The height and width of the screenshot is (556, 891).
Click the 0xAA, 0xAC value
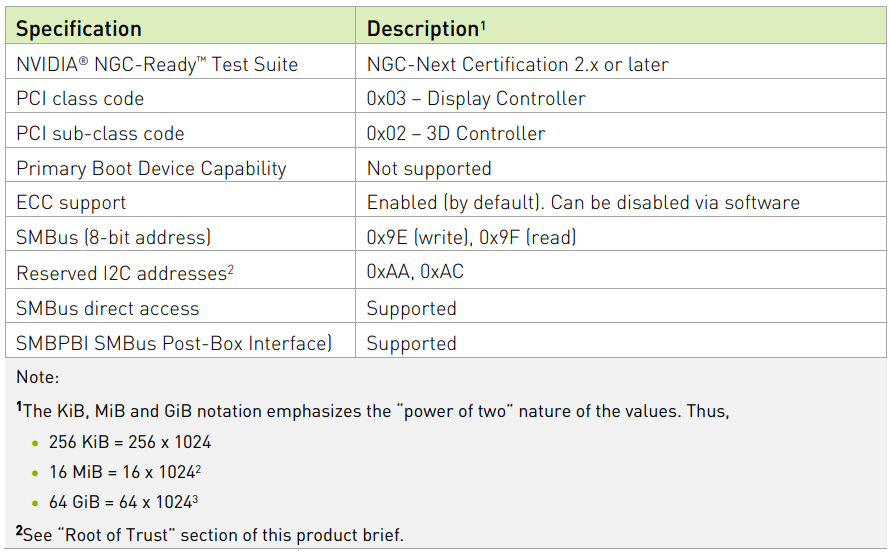pos(415,272)
